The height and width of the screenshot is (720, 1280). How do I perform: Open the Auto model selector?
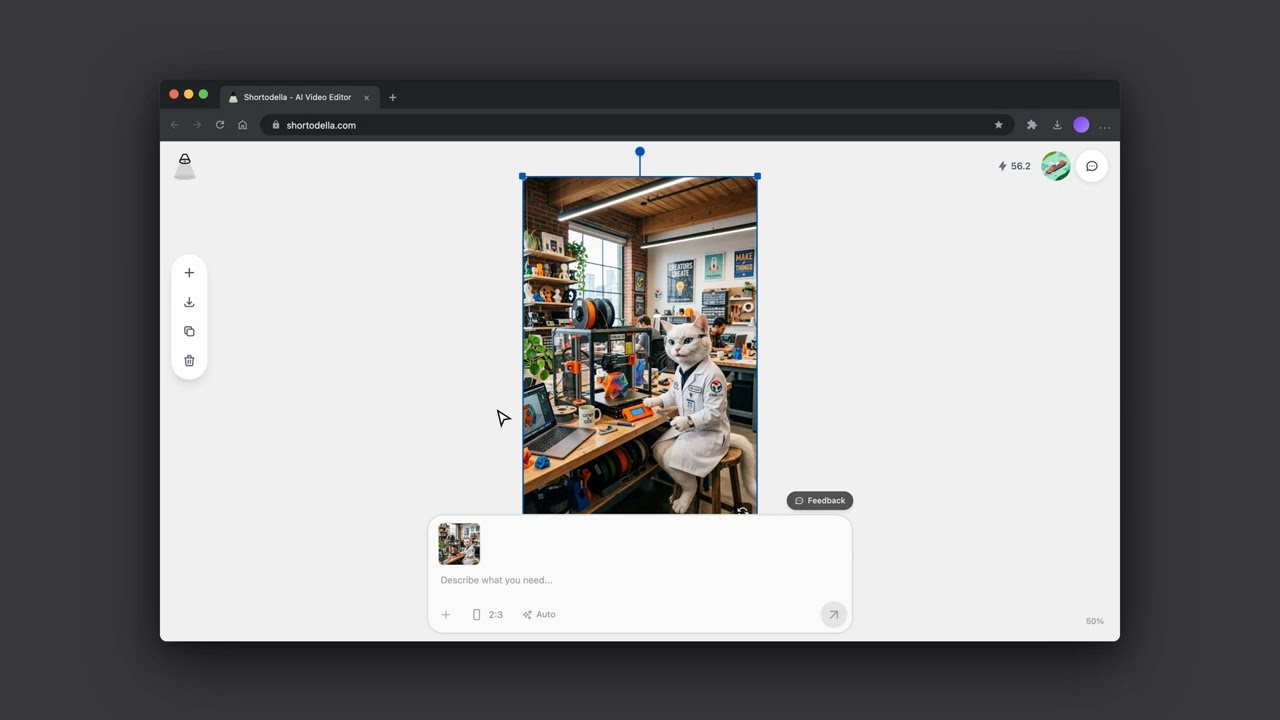(x=539, y=614)
